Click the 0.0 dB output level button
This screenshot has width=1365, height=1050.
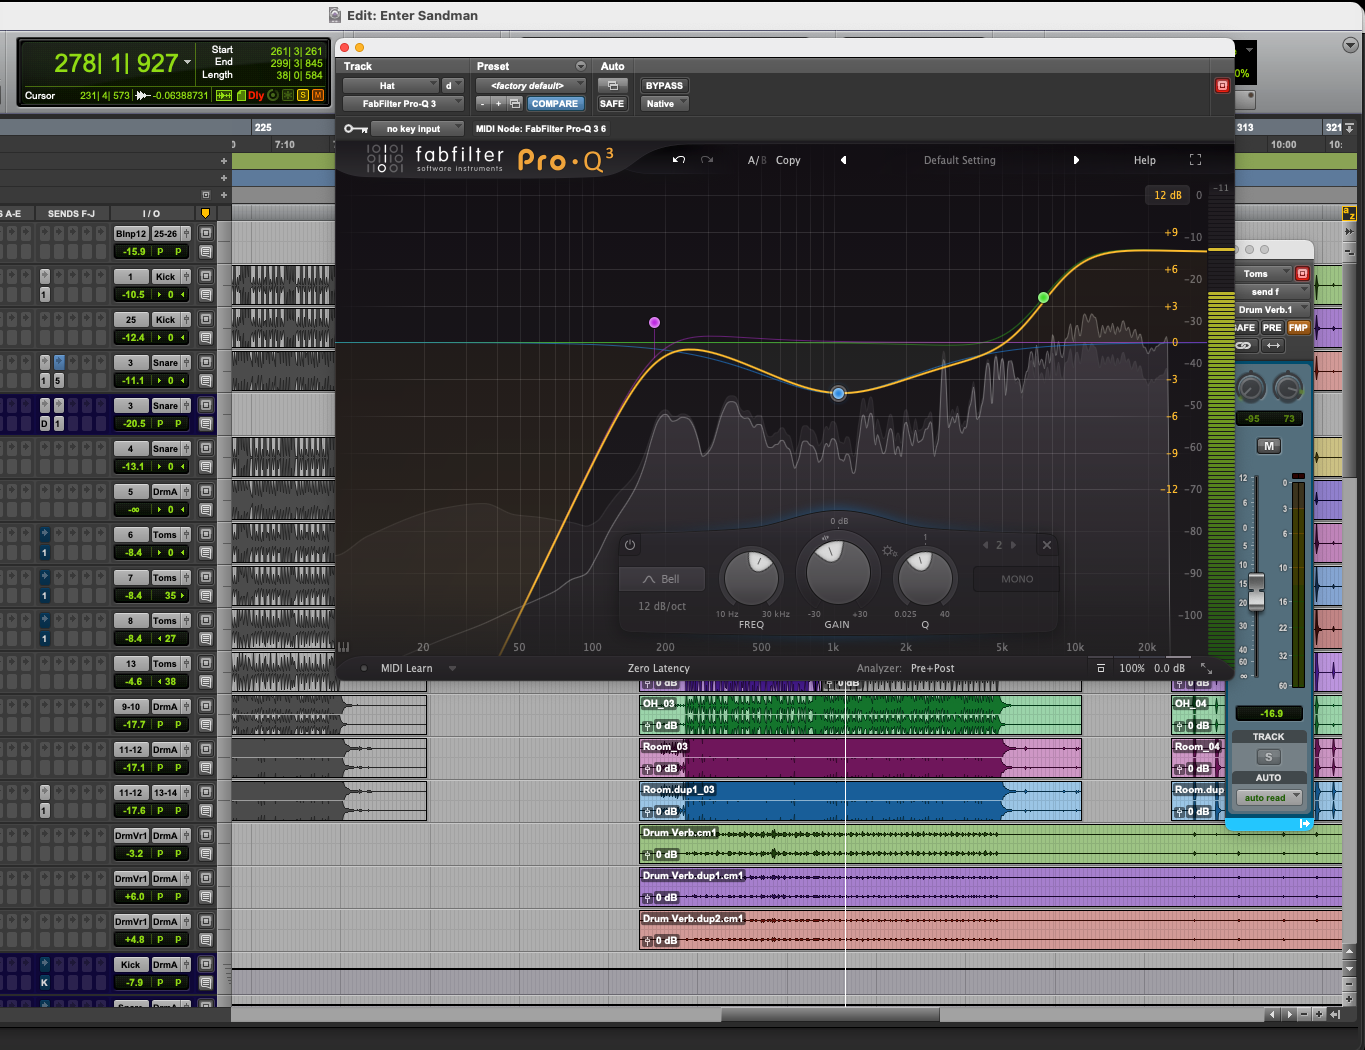click(1169, 668)
